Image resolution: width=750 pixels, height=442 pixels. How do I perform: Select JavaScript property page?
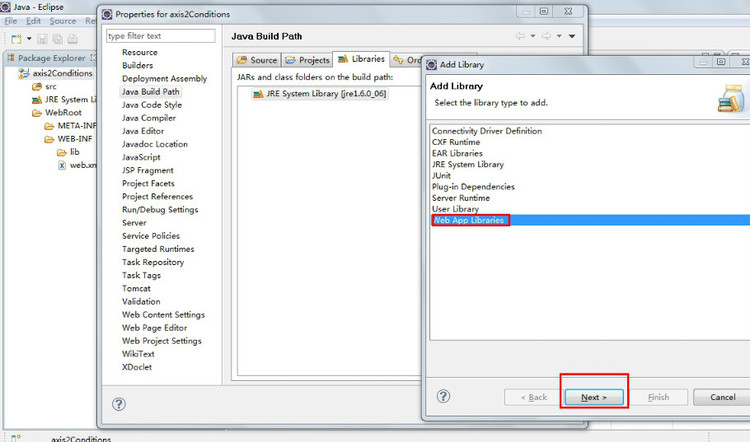[x=141, y=157]
